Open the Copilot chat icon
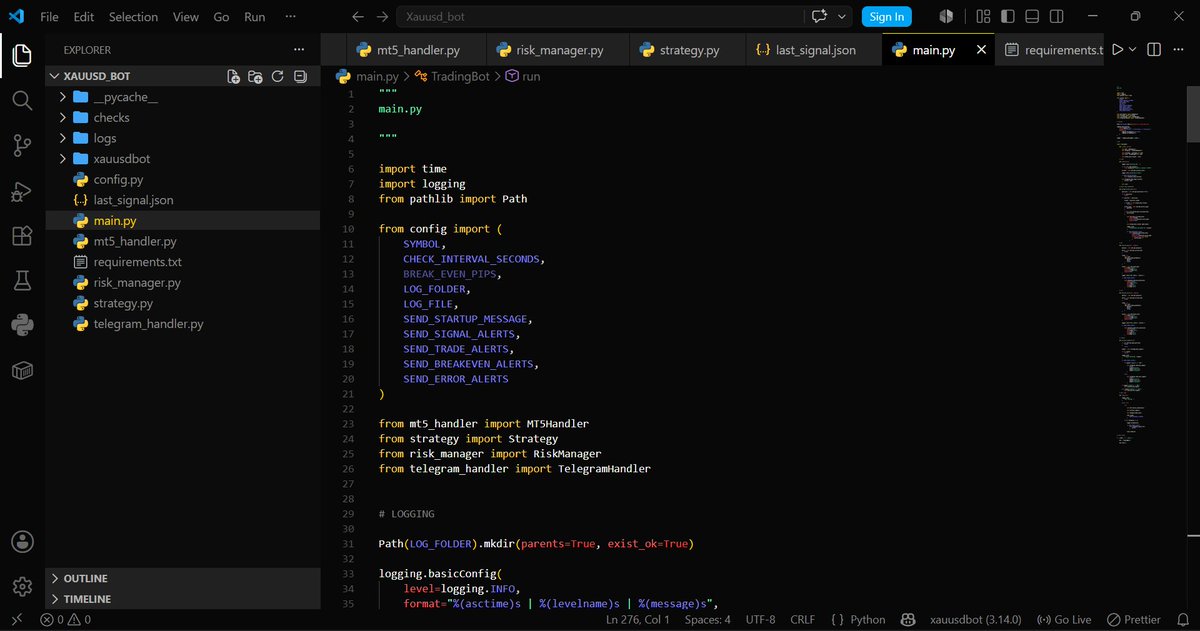The height and width of the screenshot is (631, 1200). point(820,17)
